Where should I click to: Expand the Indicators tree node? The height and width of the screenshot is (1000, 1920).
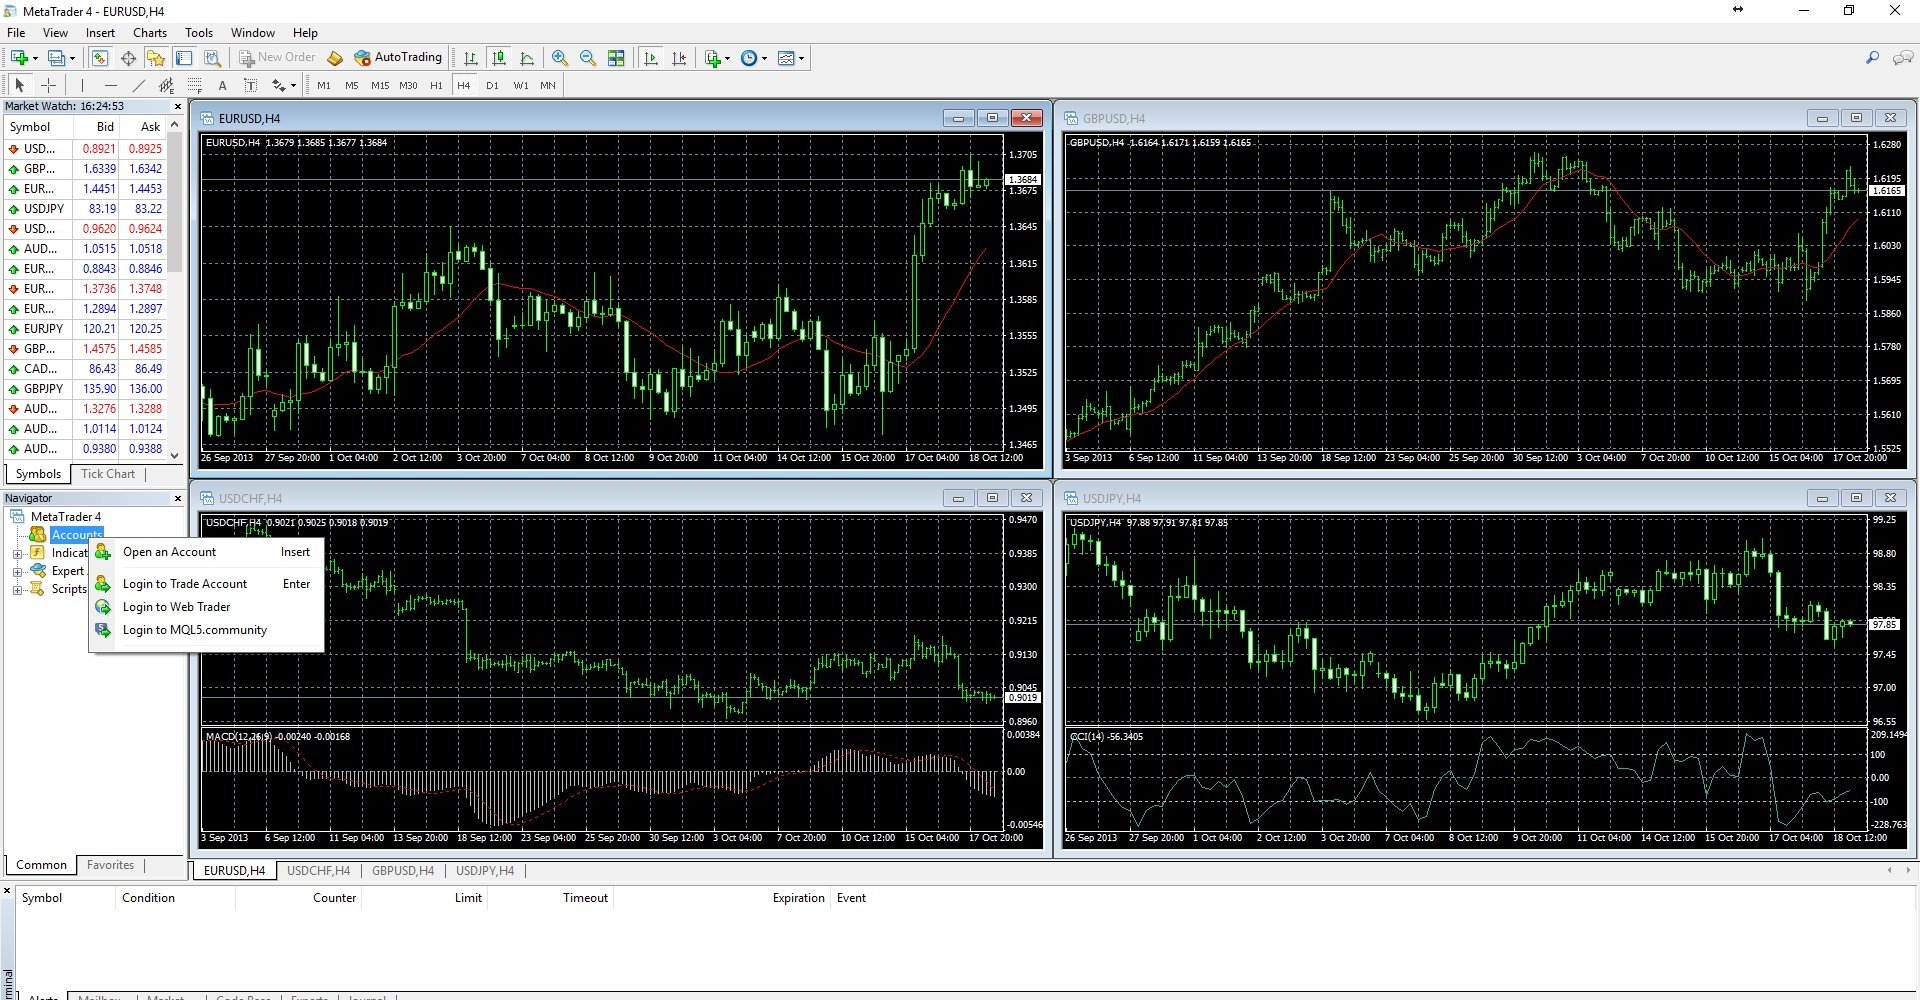(17, 553)
